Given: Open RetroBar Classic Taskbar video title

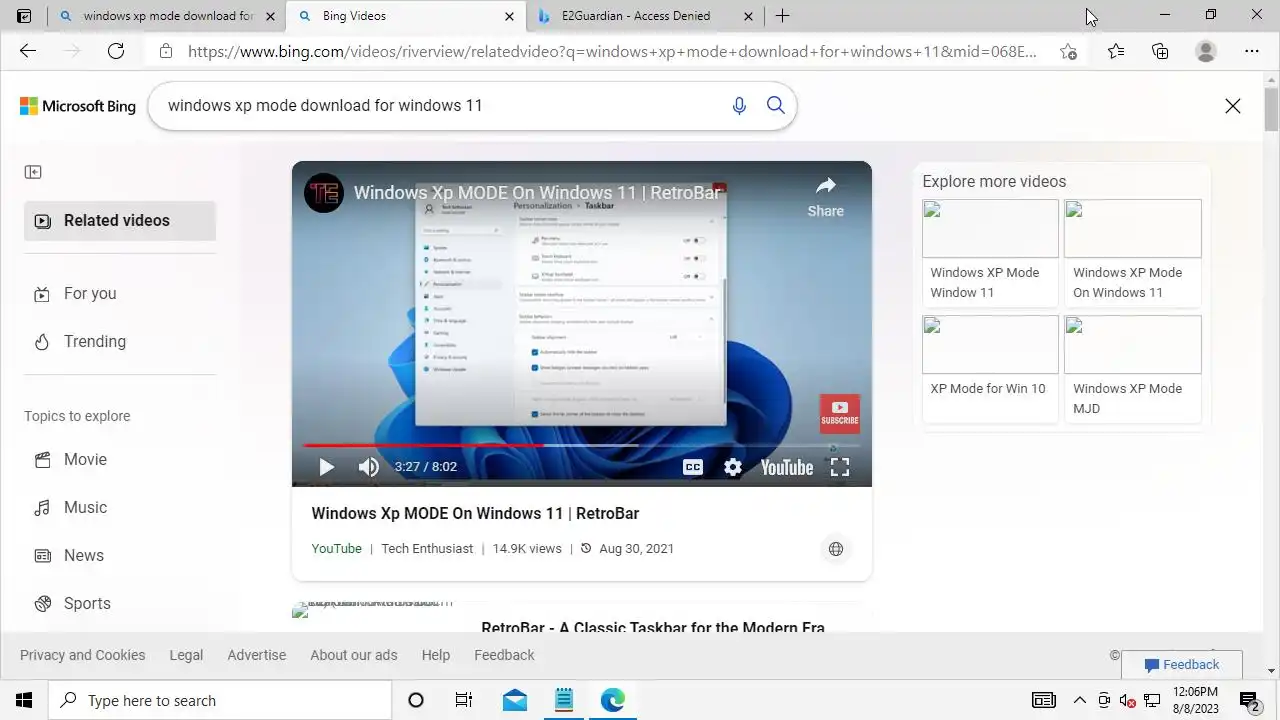Looking at the screenshot, I should pos(653,627).
